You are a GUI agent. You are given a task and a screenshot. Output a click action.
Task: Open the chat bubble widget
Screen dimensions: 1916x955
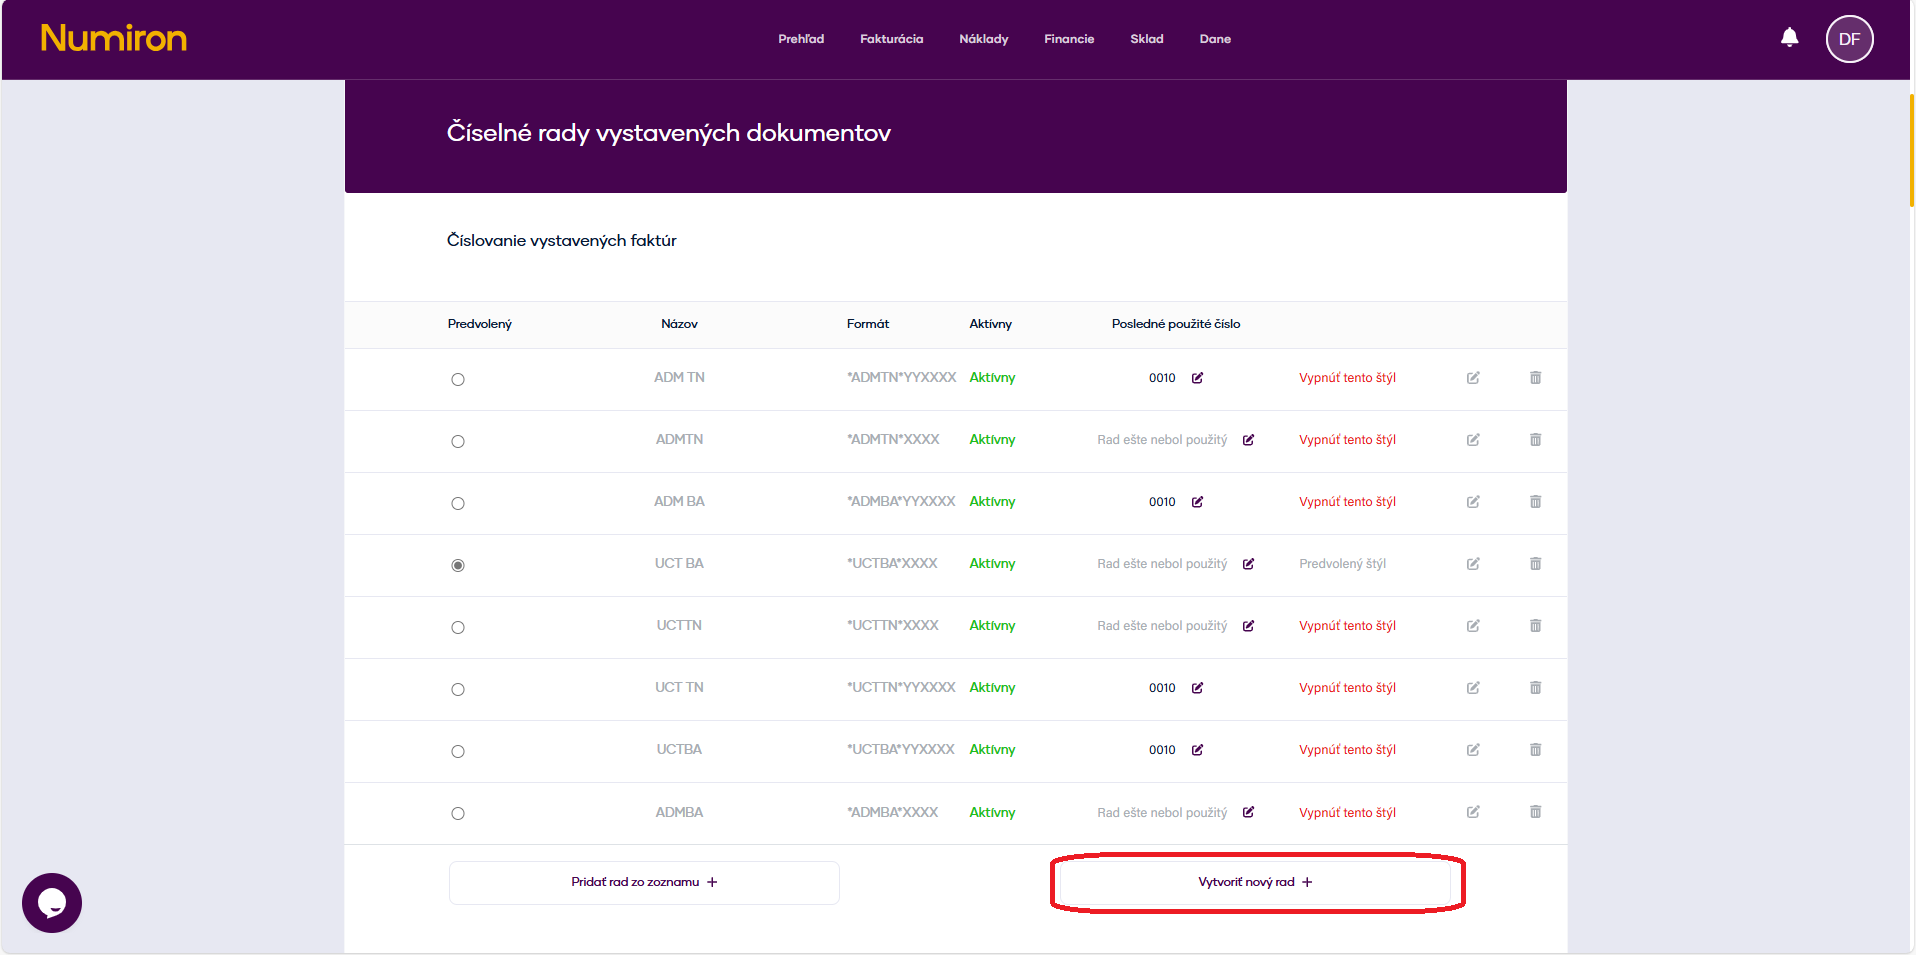(x=52, y=902)
